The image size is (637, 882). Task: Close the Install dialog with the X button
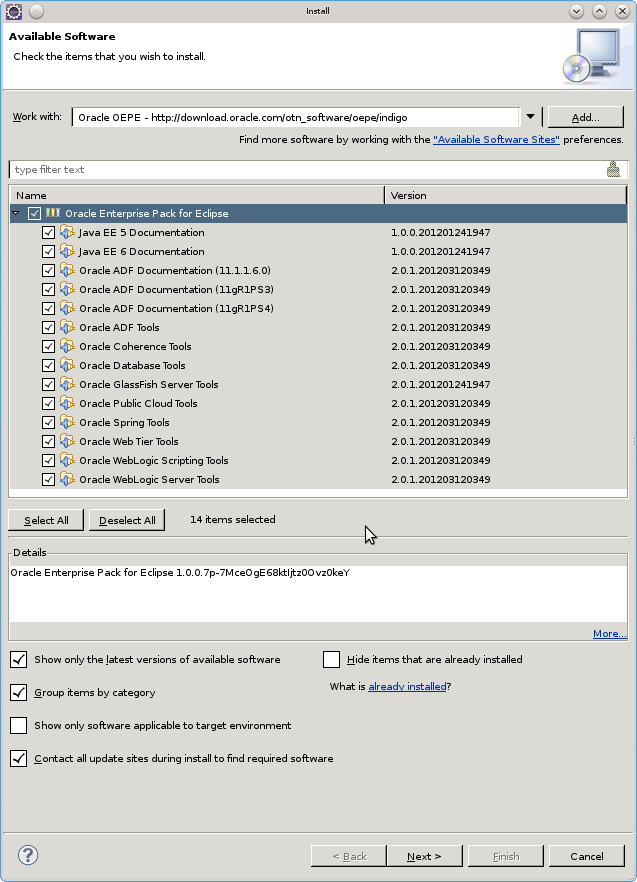[622, 11]
